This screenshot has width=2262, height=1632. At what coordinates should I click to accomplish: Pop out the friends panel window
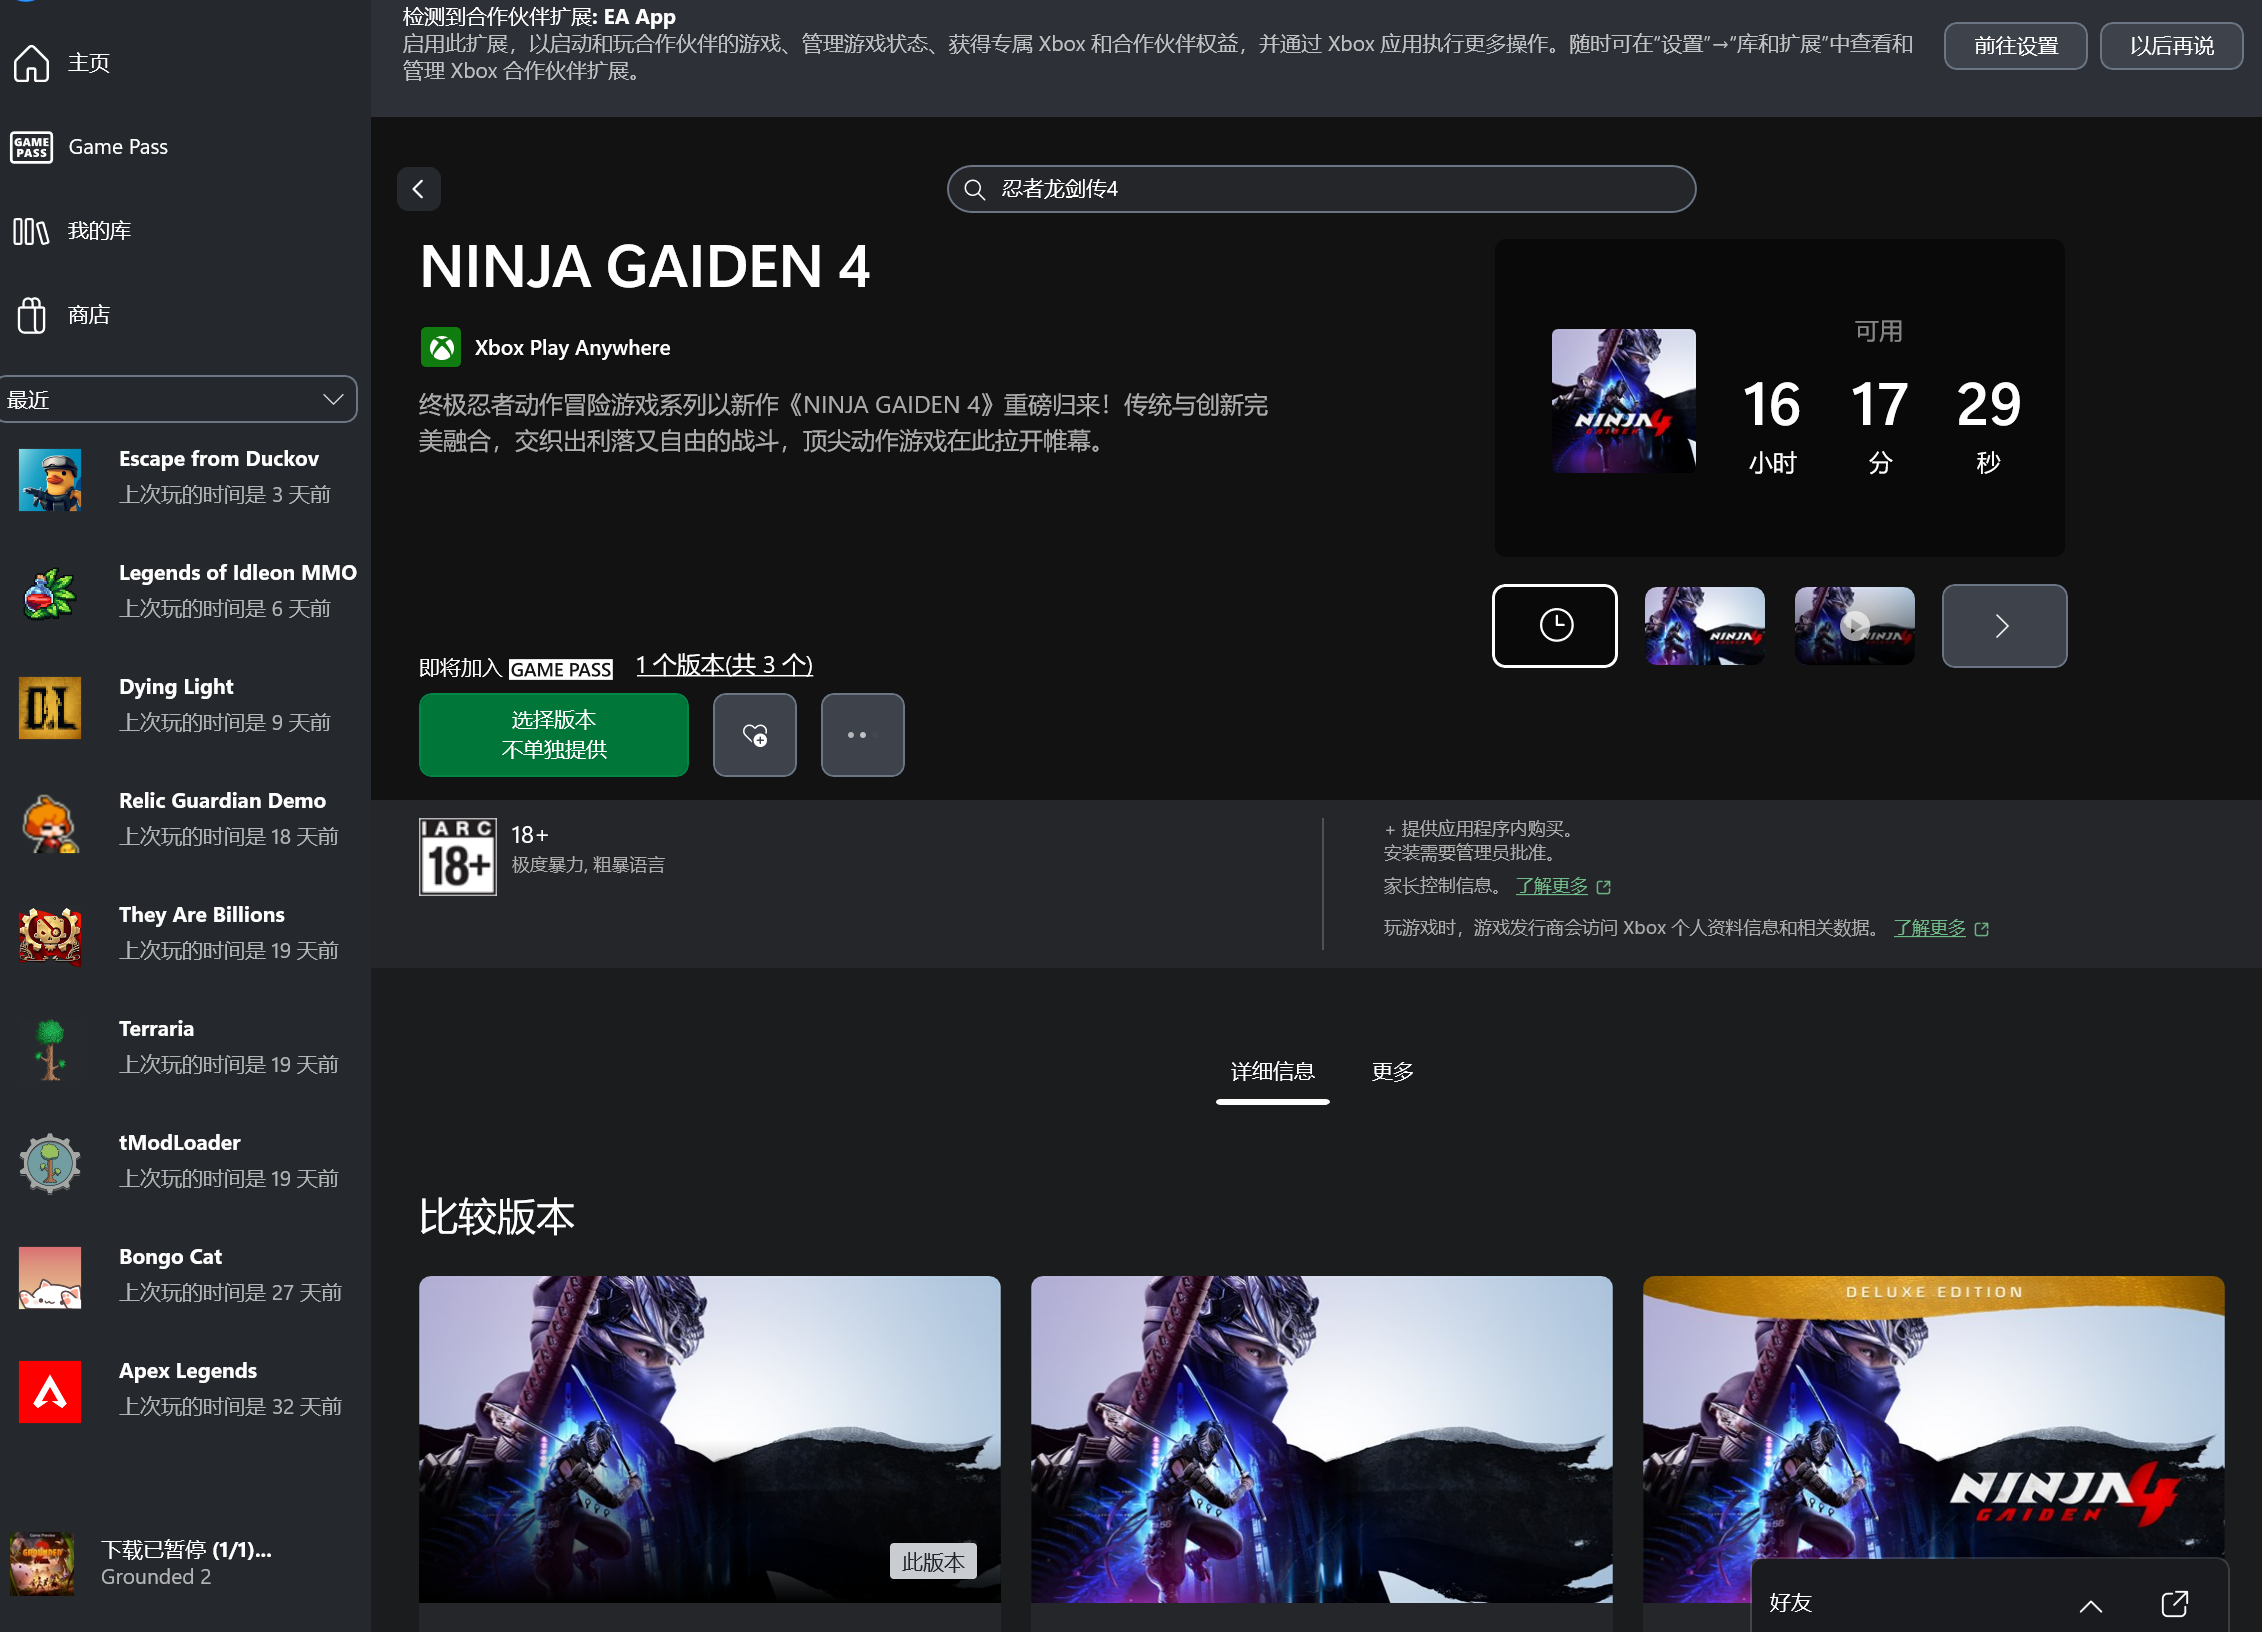coord(2174,1604)
